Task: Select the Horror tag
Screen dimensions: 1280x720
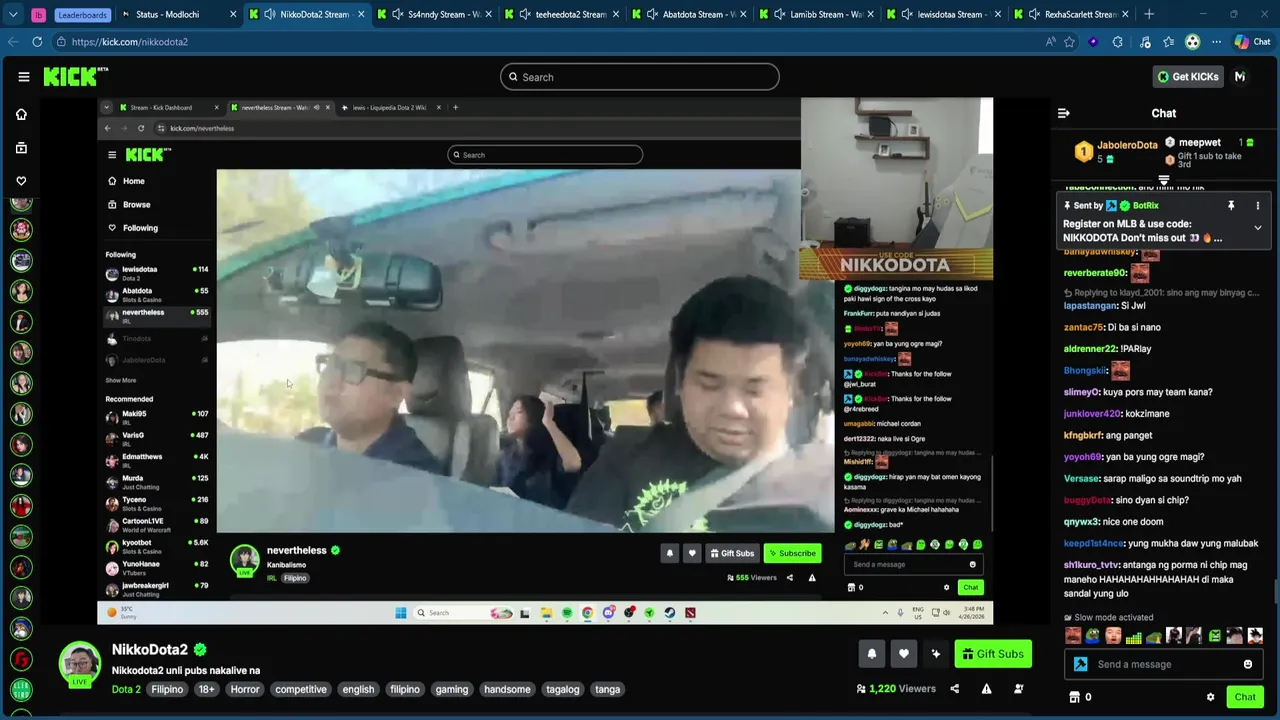Action: tap(245, 689)
